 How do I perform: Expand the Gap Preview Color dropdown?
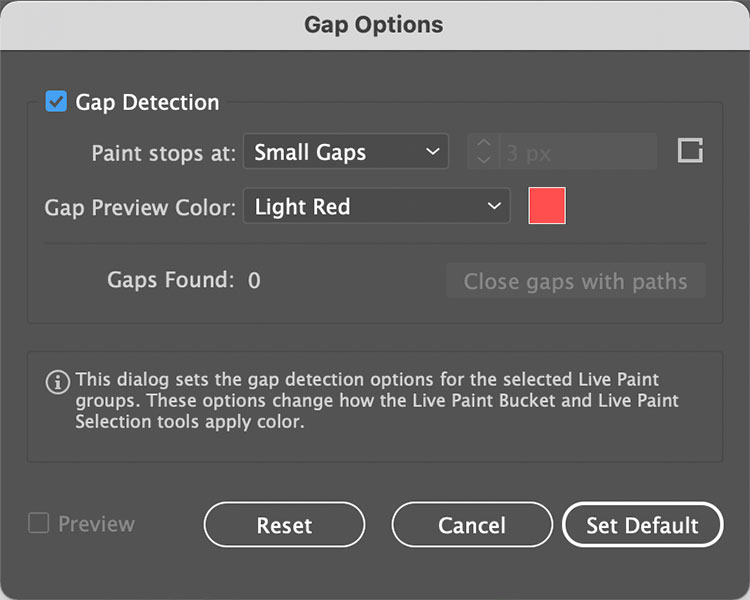(376, 207)
